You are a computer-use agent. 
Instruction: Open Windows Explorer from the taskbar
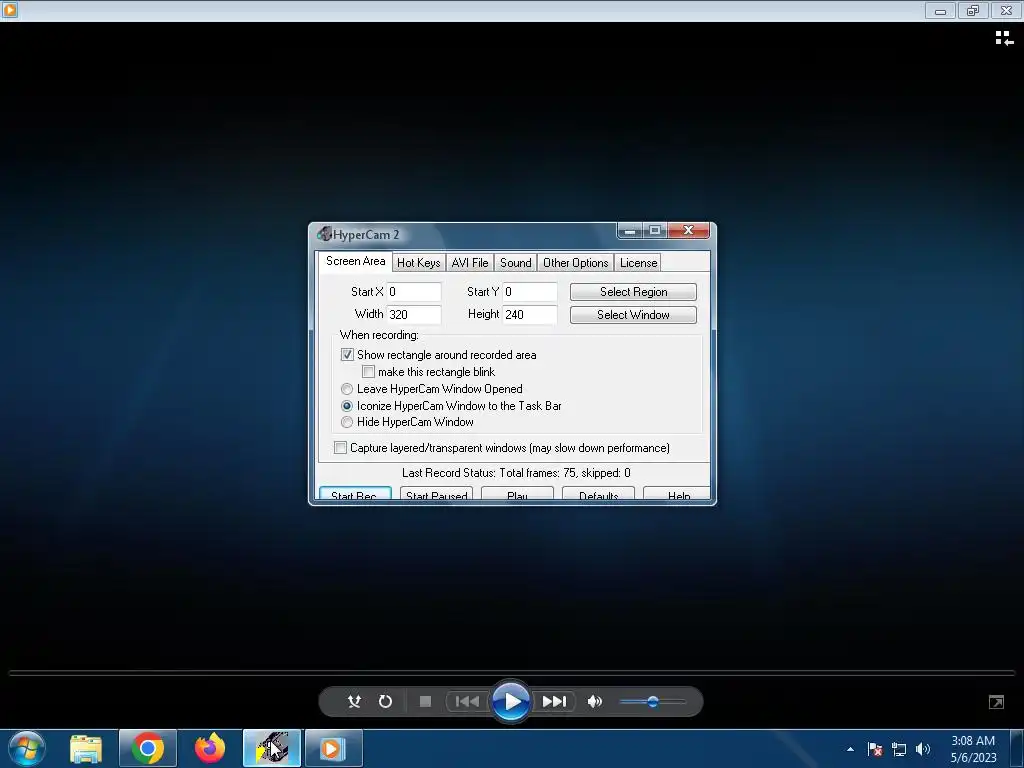tap(86, 749)
